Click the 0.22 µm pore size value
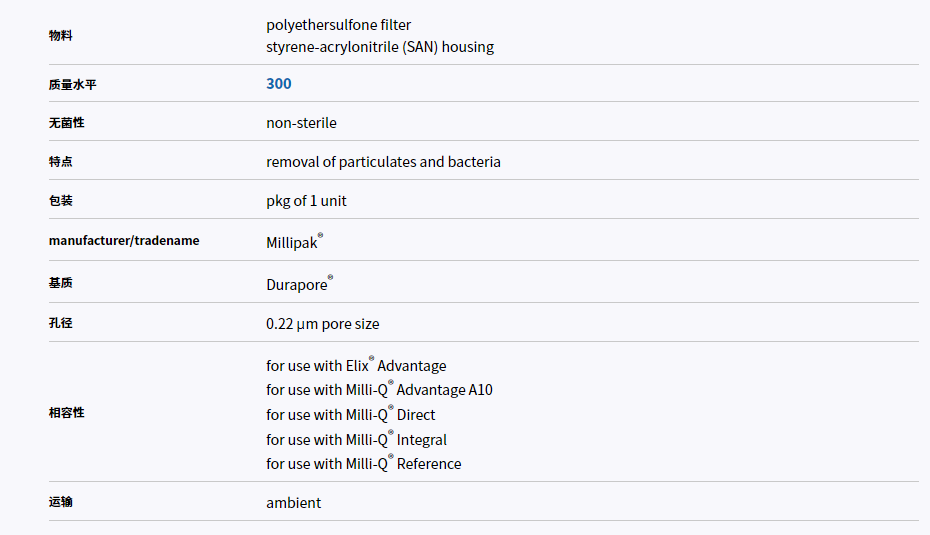Screen dimensions: 930x535 [323, 324]
